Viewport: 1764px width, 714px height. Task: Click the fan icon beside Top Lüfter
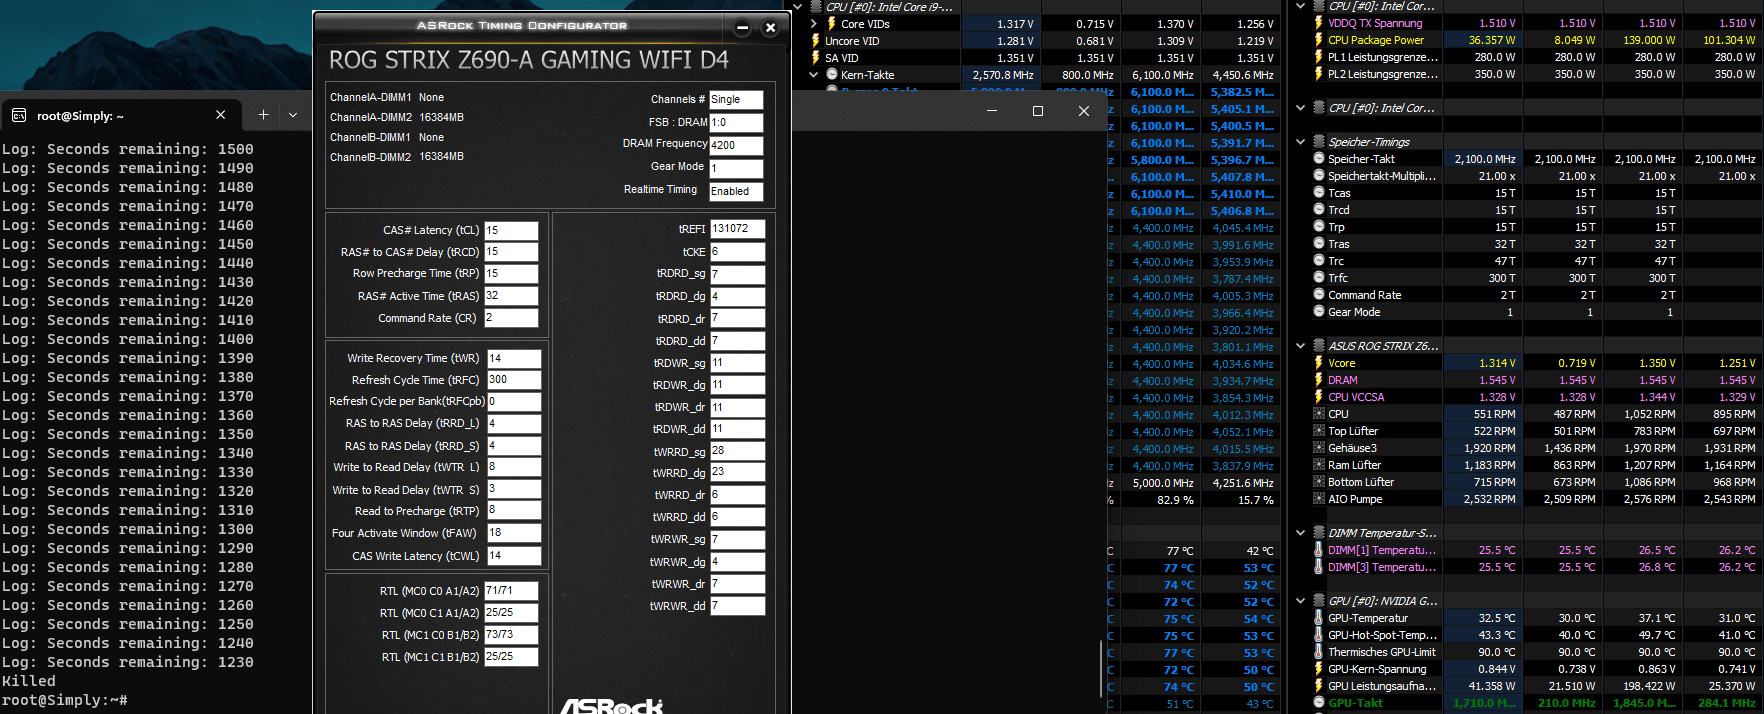1318,431
